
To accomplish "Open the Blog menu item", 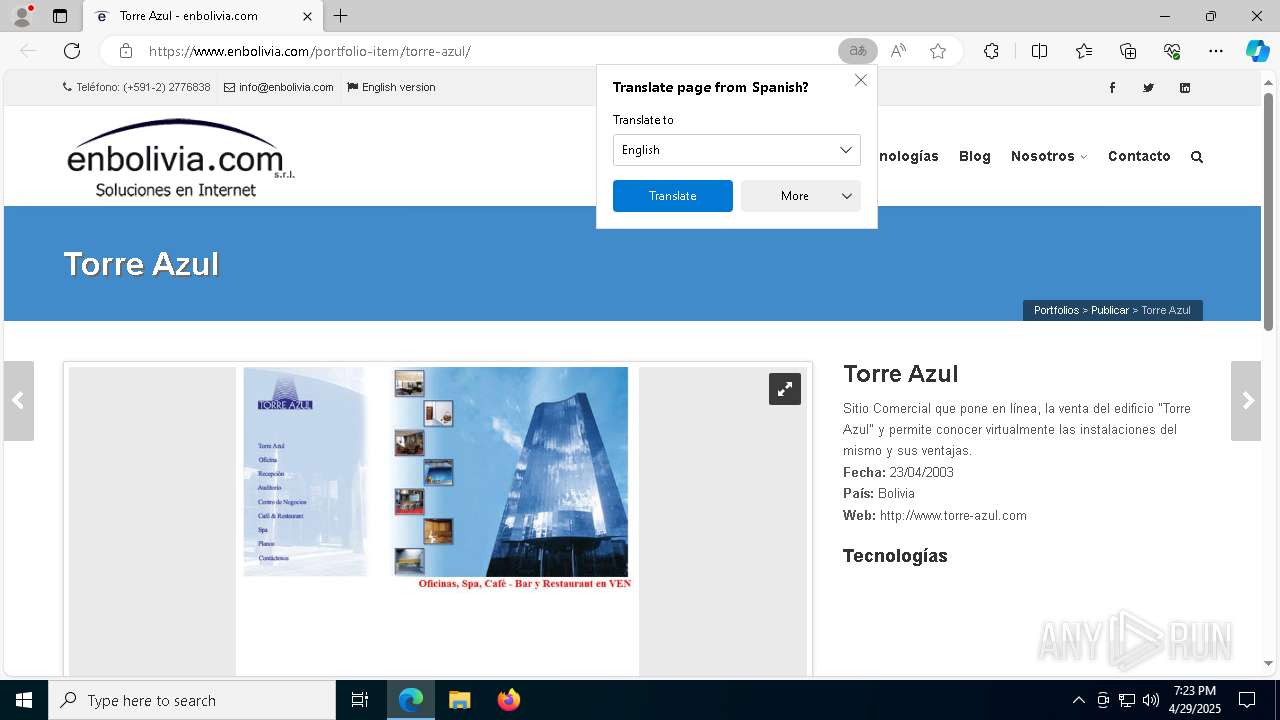I will (x=975, y=156).
